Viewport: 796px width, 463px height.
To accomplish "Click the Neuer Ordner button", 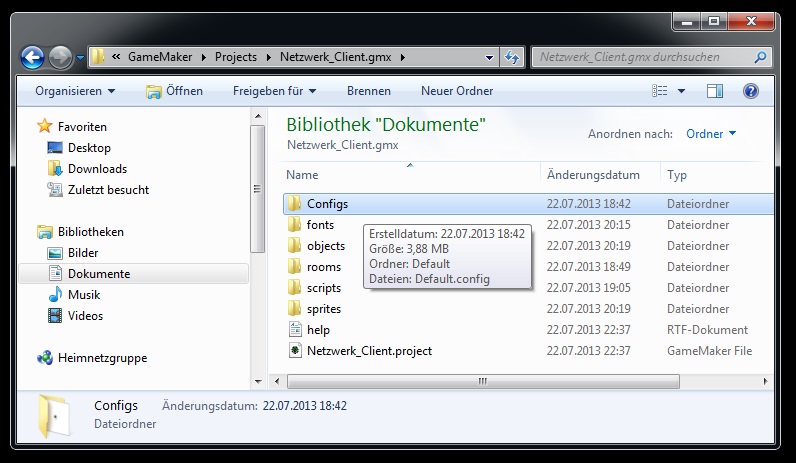I will [x=457, y=91].
